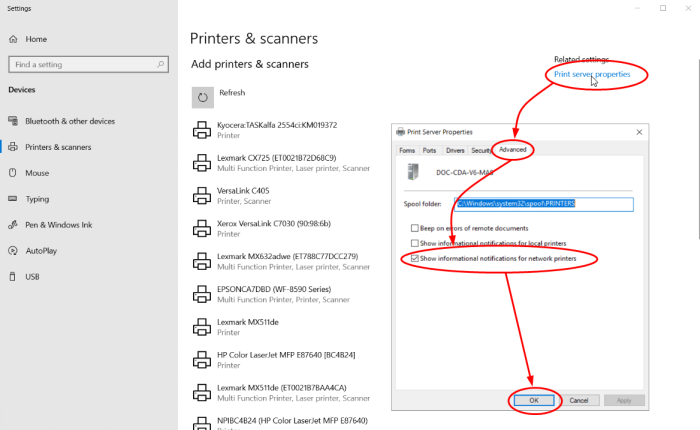The width and height of the screenshot is (700, 430).
Task: Go to Pen & Windows Ink settings
Action: pos(58,225)
